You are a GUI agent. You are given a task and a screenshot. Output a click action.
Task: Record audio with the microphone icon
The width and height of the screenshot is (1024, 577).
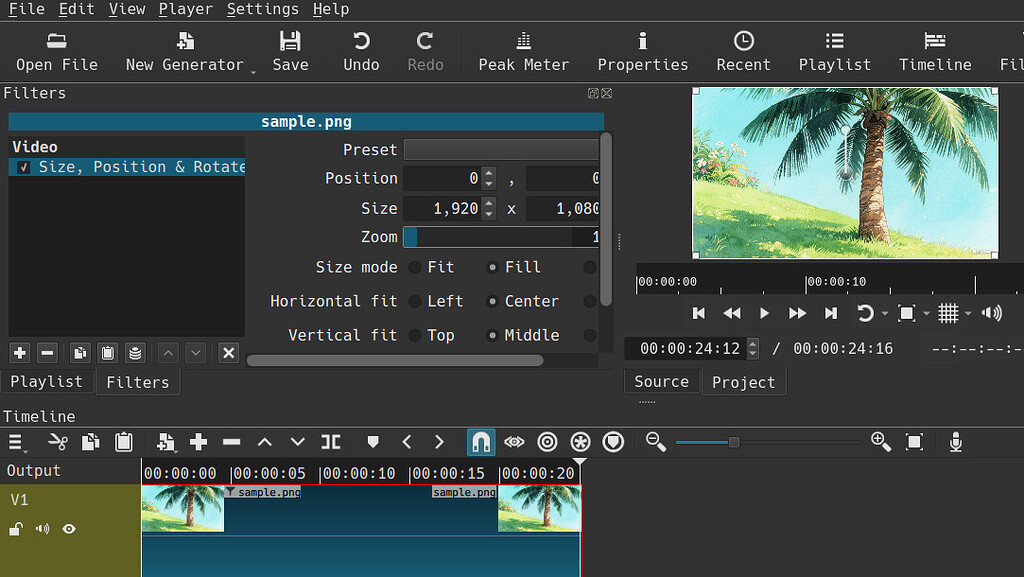pyautogui.click(x=955, y=441)
